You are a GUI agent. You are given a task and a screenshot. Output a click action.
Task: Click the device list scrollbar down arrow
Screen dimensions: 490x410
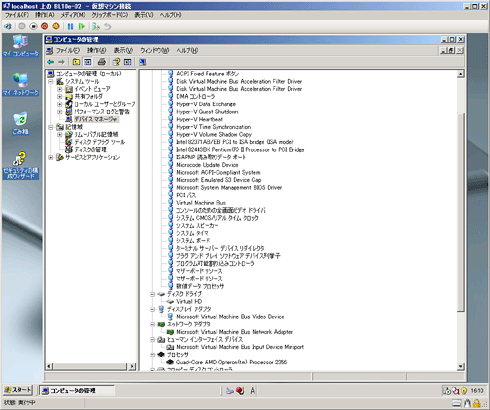coord(461,366)
